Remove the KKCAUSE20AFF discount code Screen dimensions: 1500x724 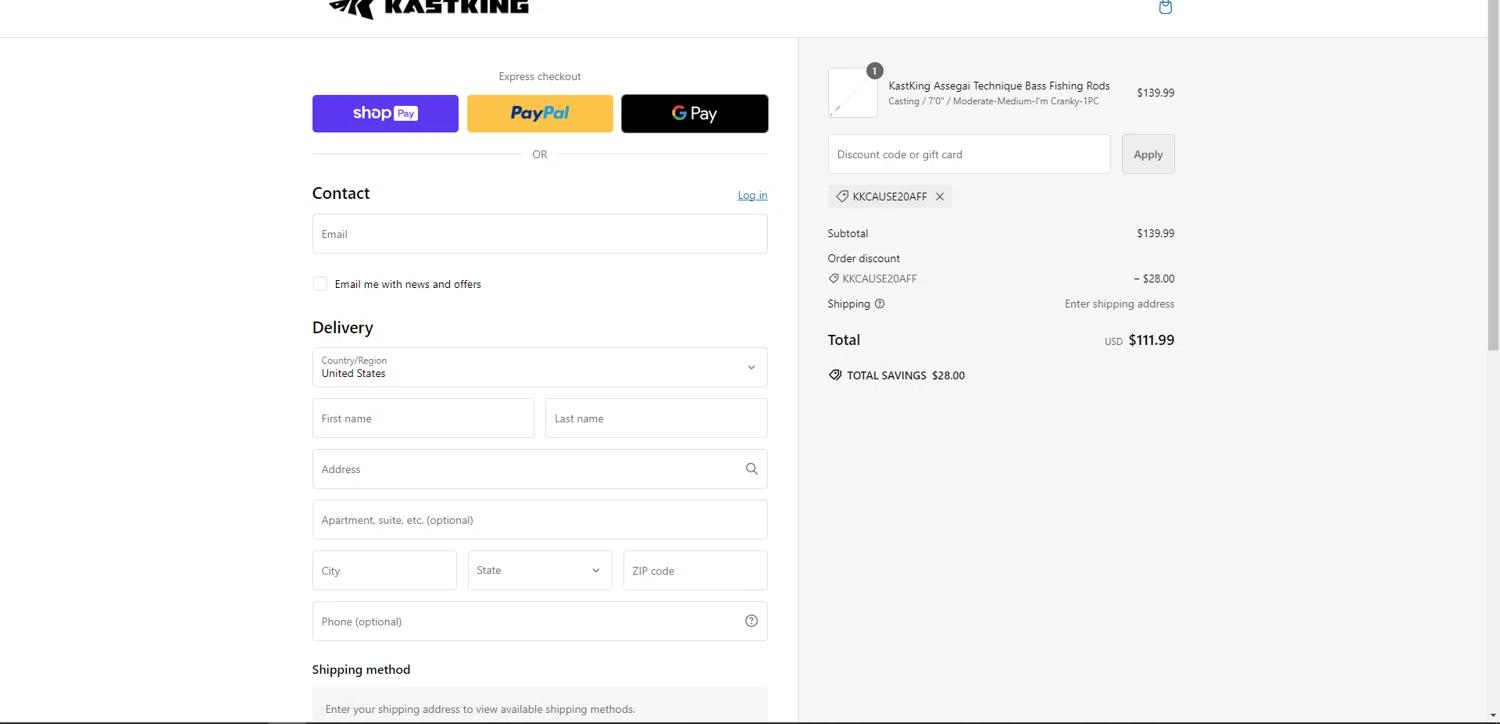click(x=940, y=197)
